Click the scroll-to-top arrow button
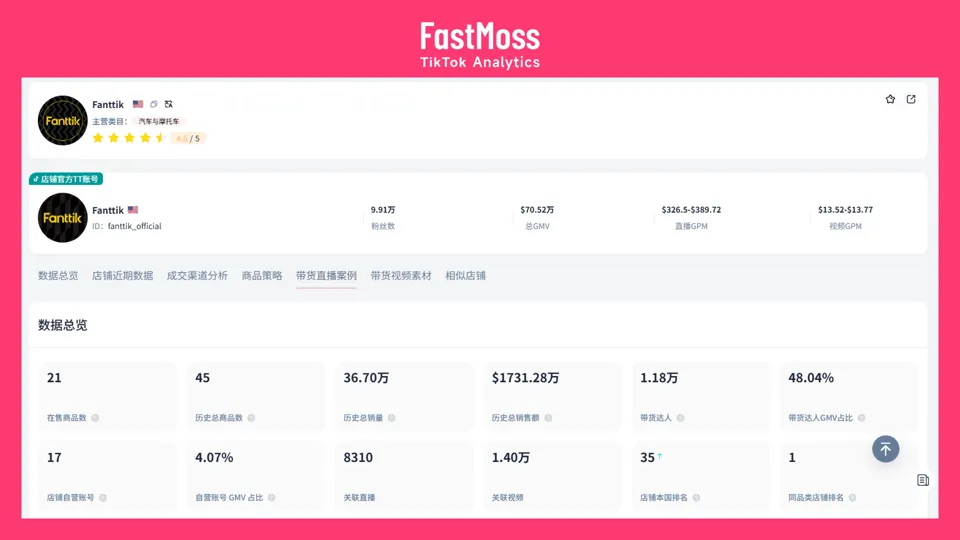Screen dimensions: 960x540 pos(885,449)
